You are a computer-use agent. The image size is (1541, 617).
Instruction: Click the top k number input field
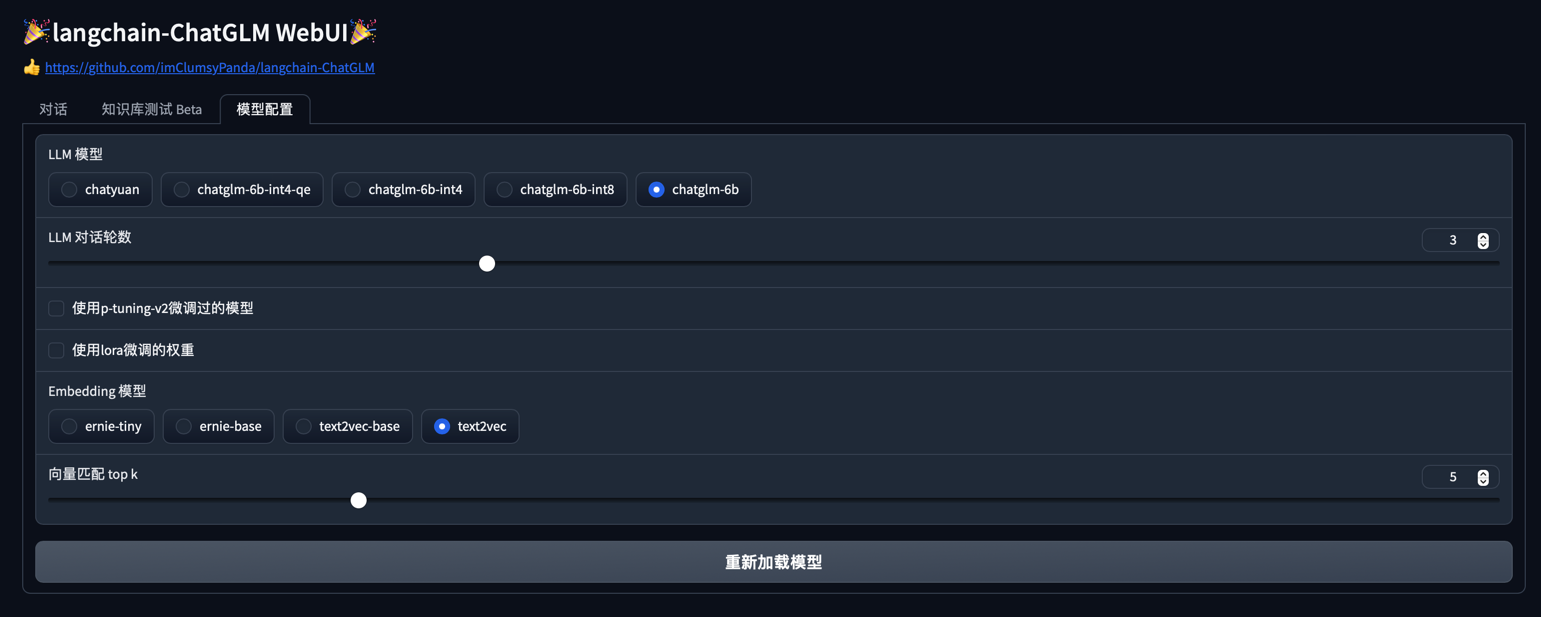point(1452,477)
